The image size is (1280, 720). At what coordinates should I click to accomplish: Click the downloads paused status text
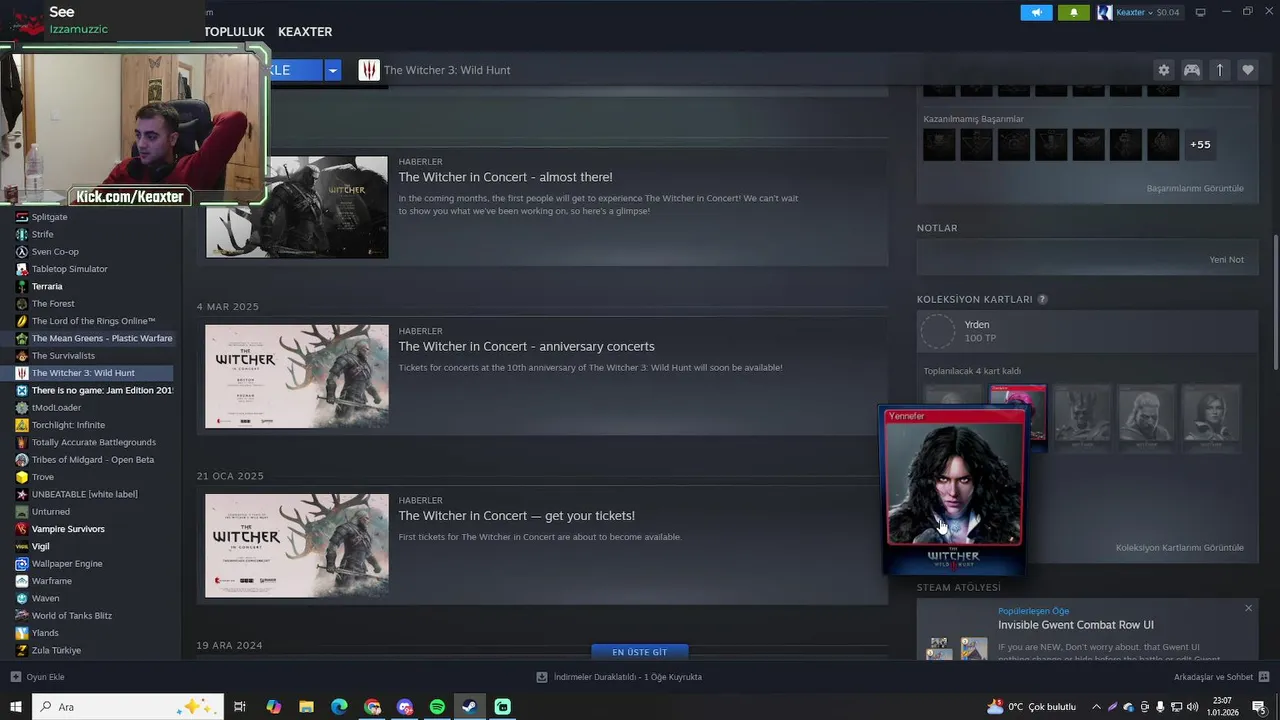point(627,677)
